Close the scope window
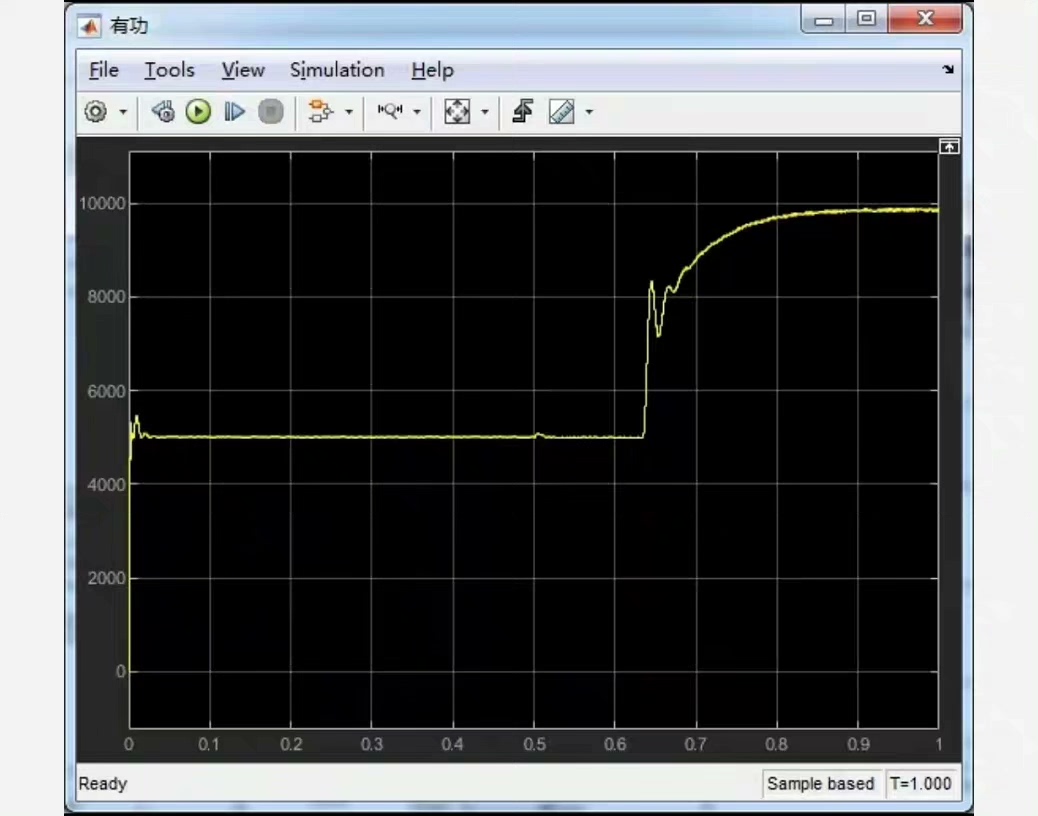 [x=925, y=19]
